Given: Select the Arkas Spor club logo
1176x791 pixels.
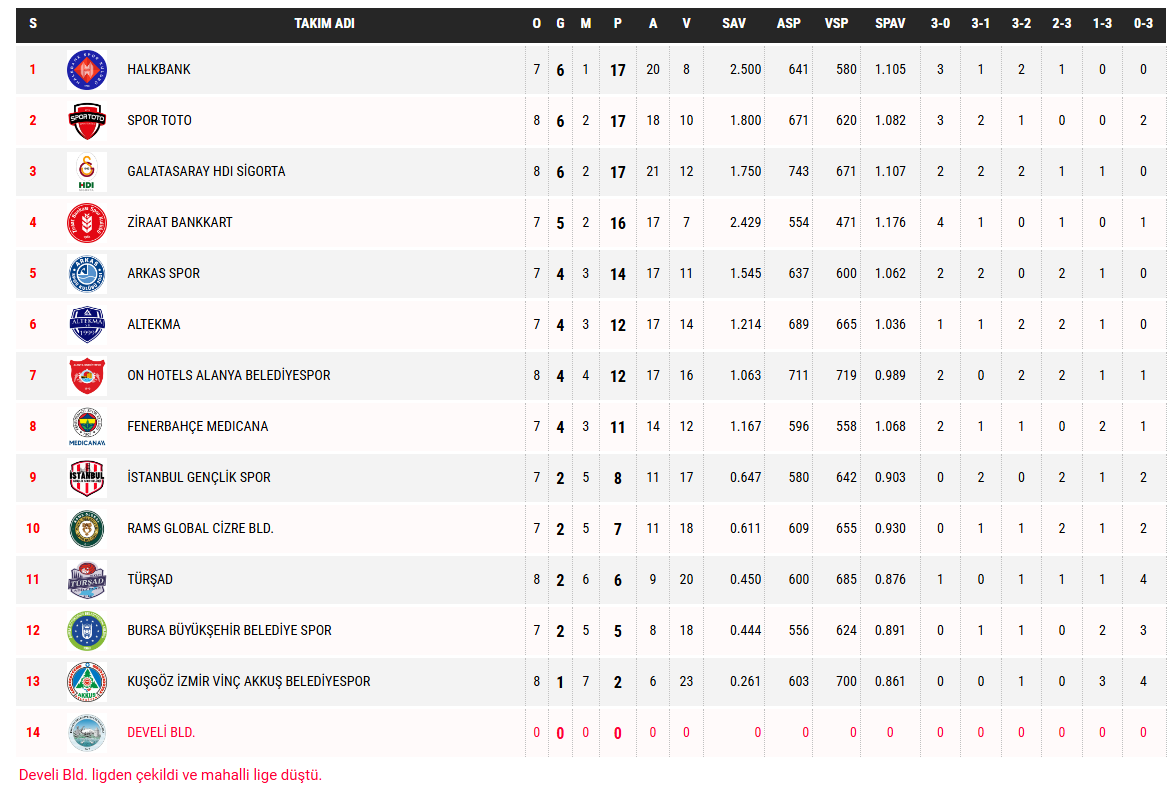Looking at the screenshot, I should [86, 274].
